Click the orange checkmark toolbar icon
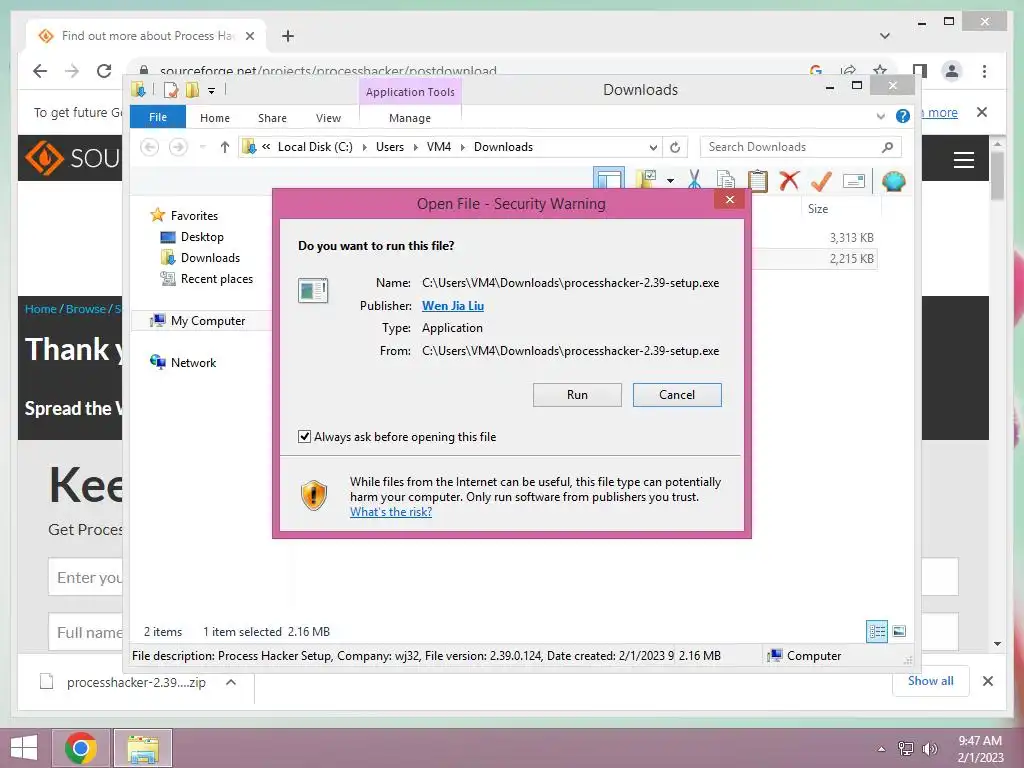1024x768 pixels. pyautogui.click(x=821, y=180)
